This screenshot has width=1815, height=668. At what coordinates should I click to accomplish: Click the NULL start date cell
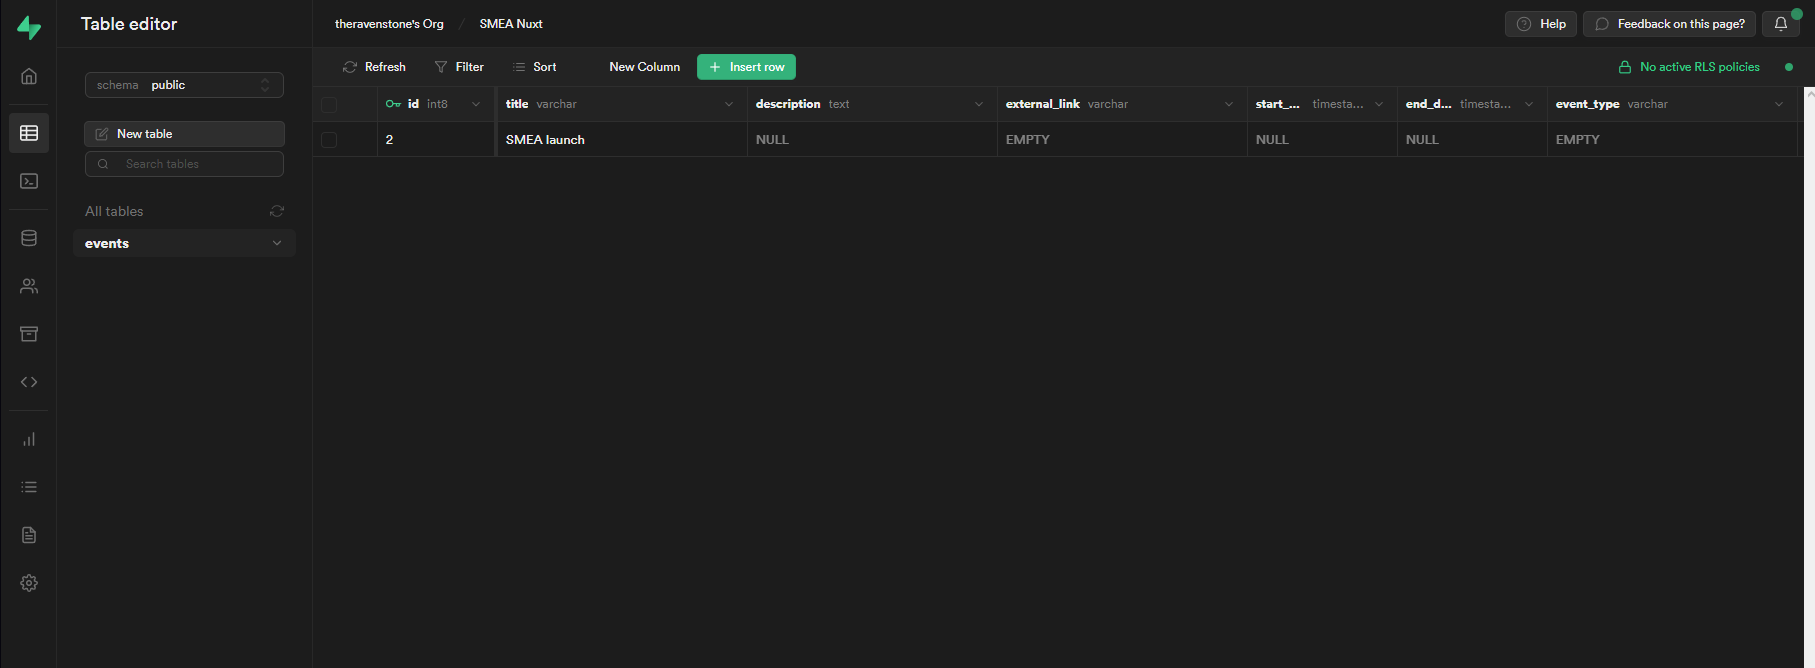pyautogui.click(x=1322, y=140)
